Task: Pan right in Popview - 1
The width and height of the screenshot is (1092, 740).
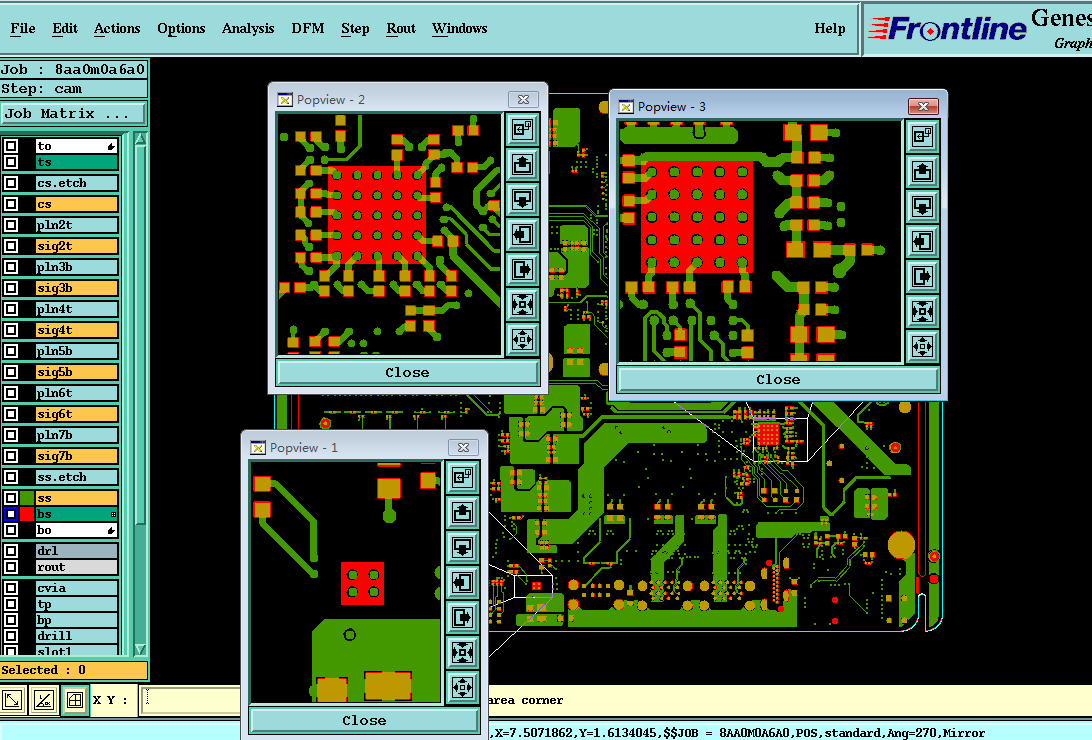Action: coord(462,617)
